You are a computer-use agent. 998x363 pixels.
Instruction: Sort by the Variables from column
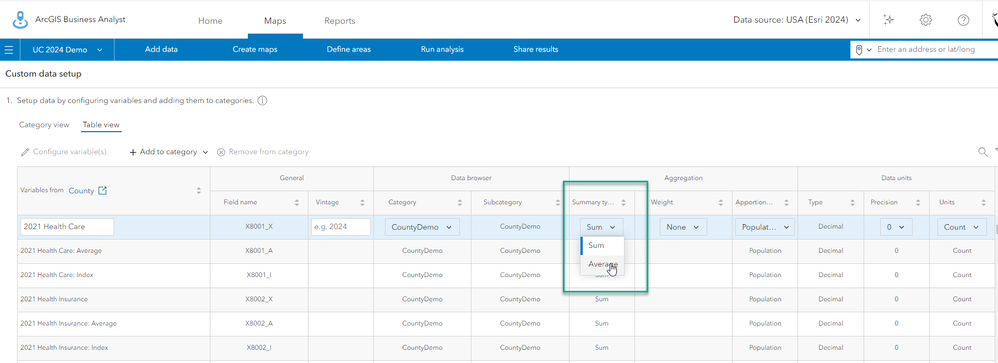coord(199,190)
